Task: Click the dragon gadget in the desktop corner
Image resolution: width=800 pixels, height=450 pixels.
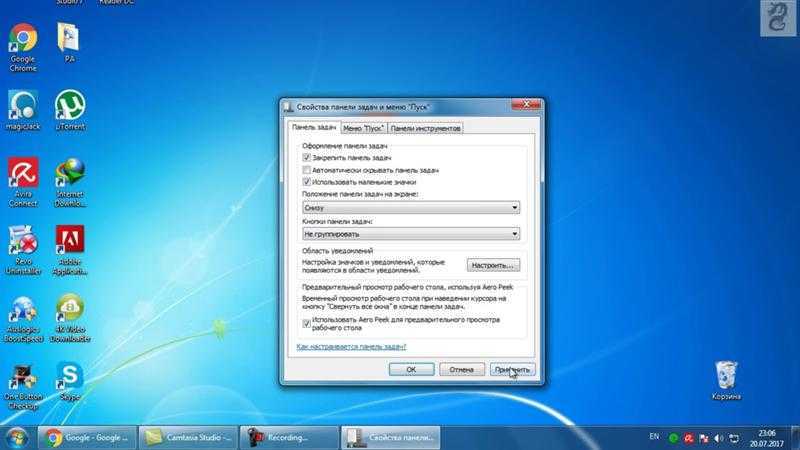Action: [778, 18]
